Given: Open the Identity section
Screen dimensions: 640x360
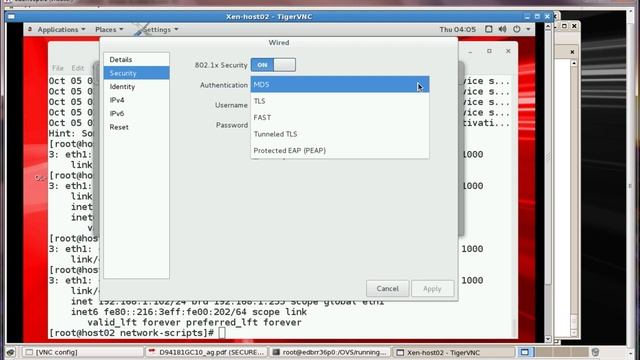Looking at the screenshot, I should tap(136, 87).
